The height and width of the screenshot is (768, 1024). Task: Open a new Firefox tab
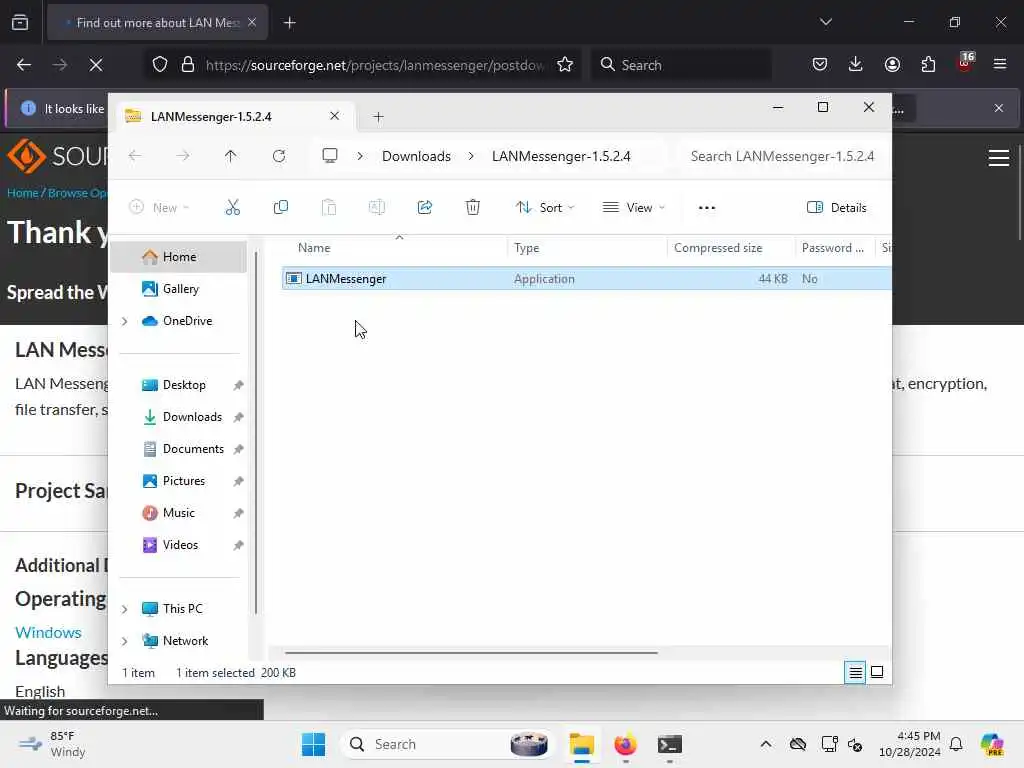pos(289,23)
